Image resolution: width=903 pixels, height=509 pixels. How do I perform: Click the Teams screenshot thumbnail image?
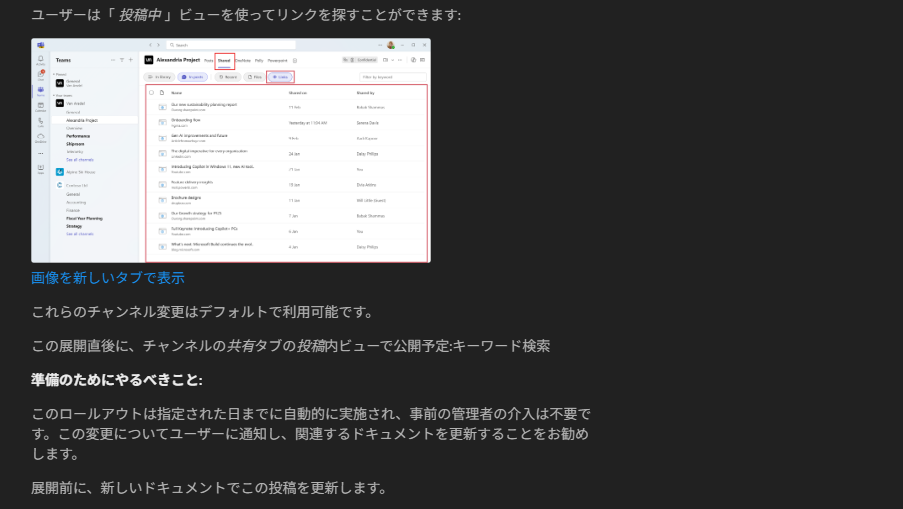tap(231, 151)
